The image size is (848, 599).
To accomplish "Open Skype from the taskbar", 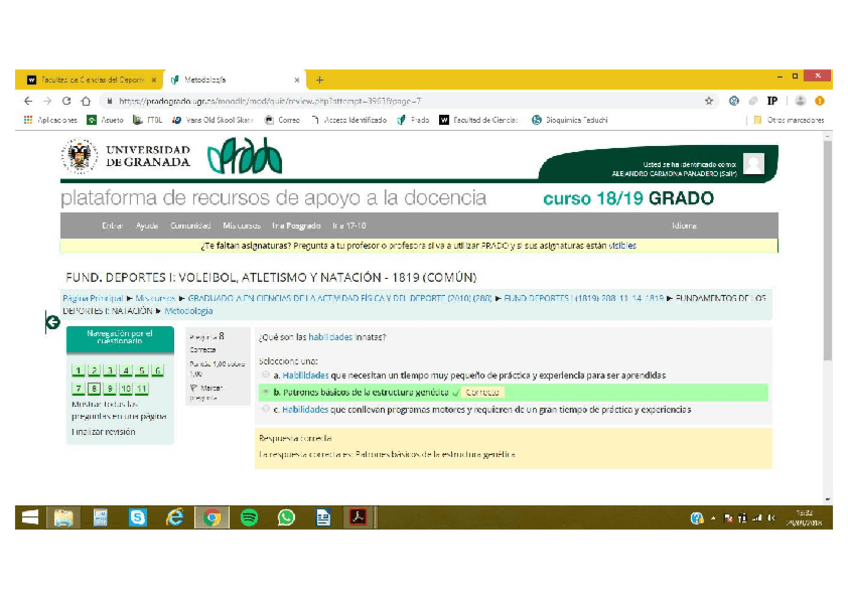I will [x=137, y=517].
